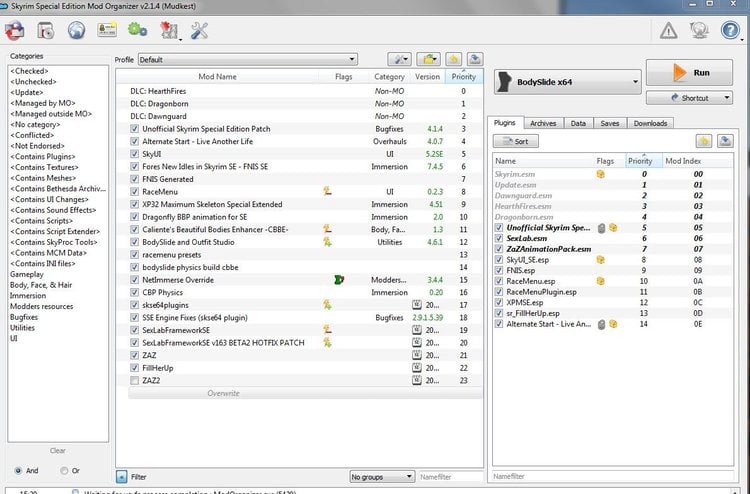Click the Overwrite row
Viewport: 750px width, 494px height.
(305, 393)
